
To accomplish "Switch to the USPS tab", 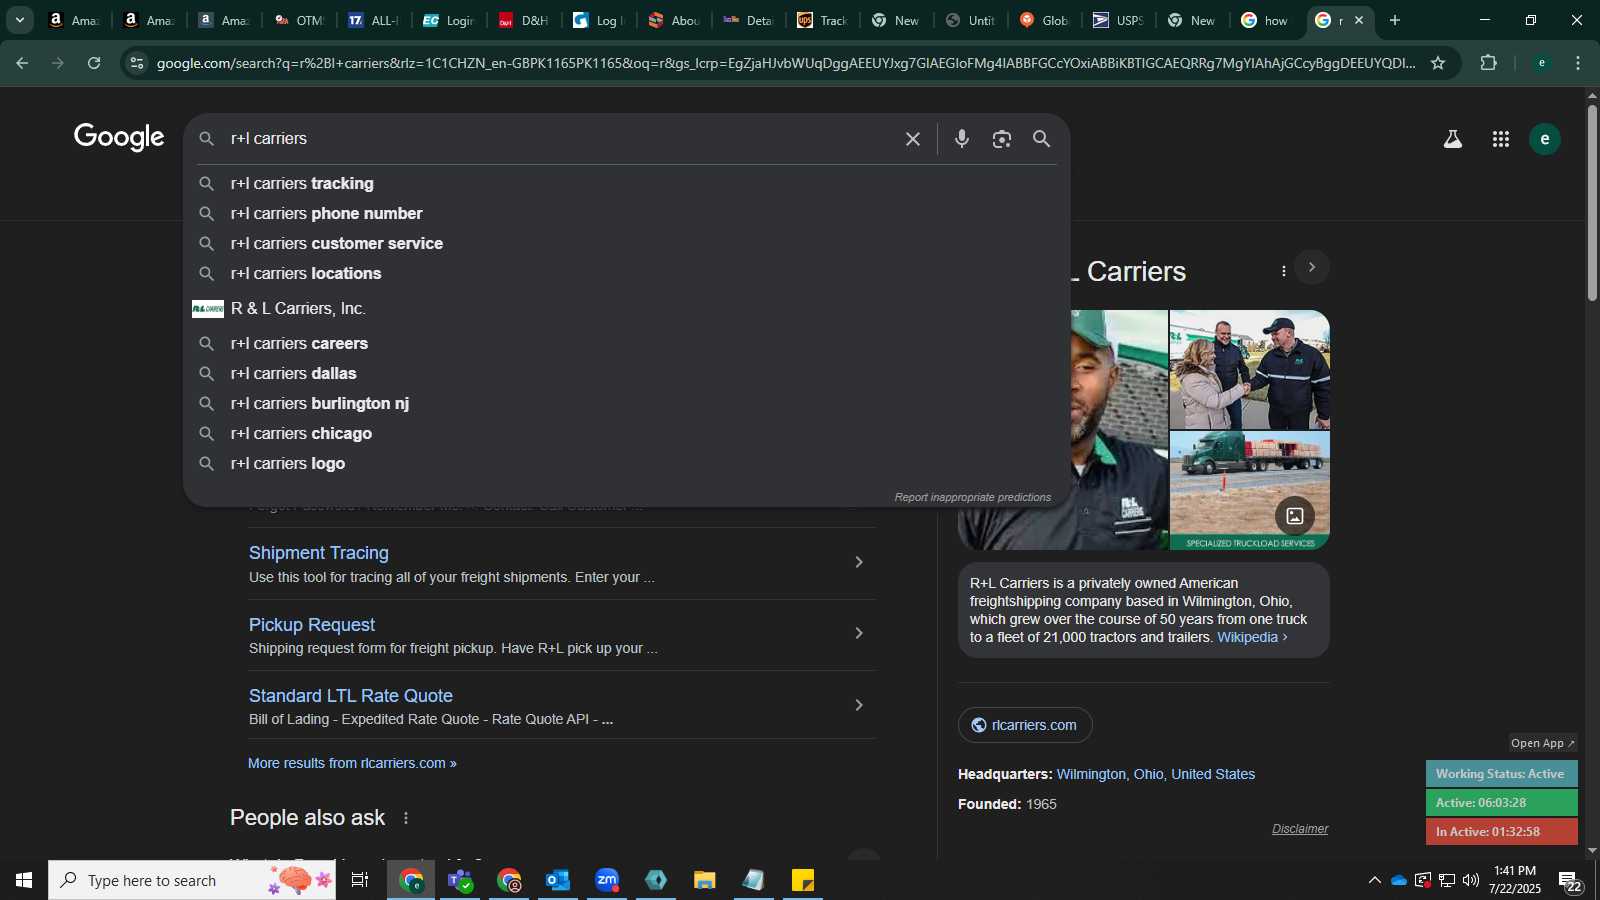I will coord(1118,20).
